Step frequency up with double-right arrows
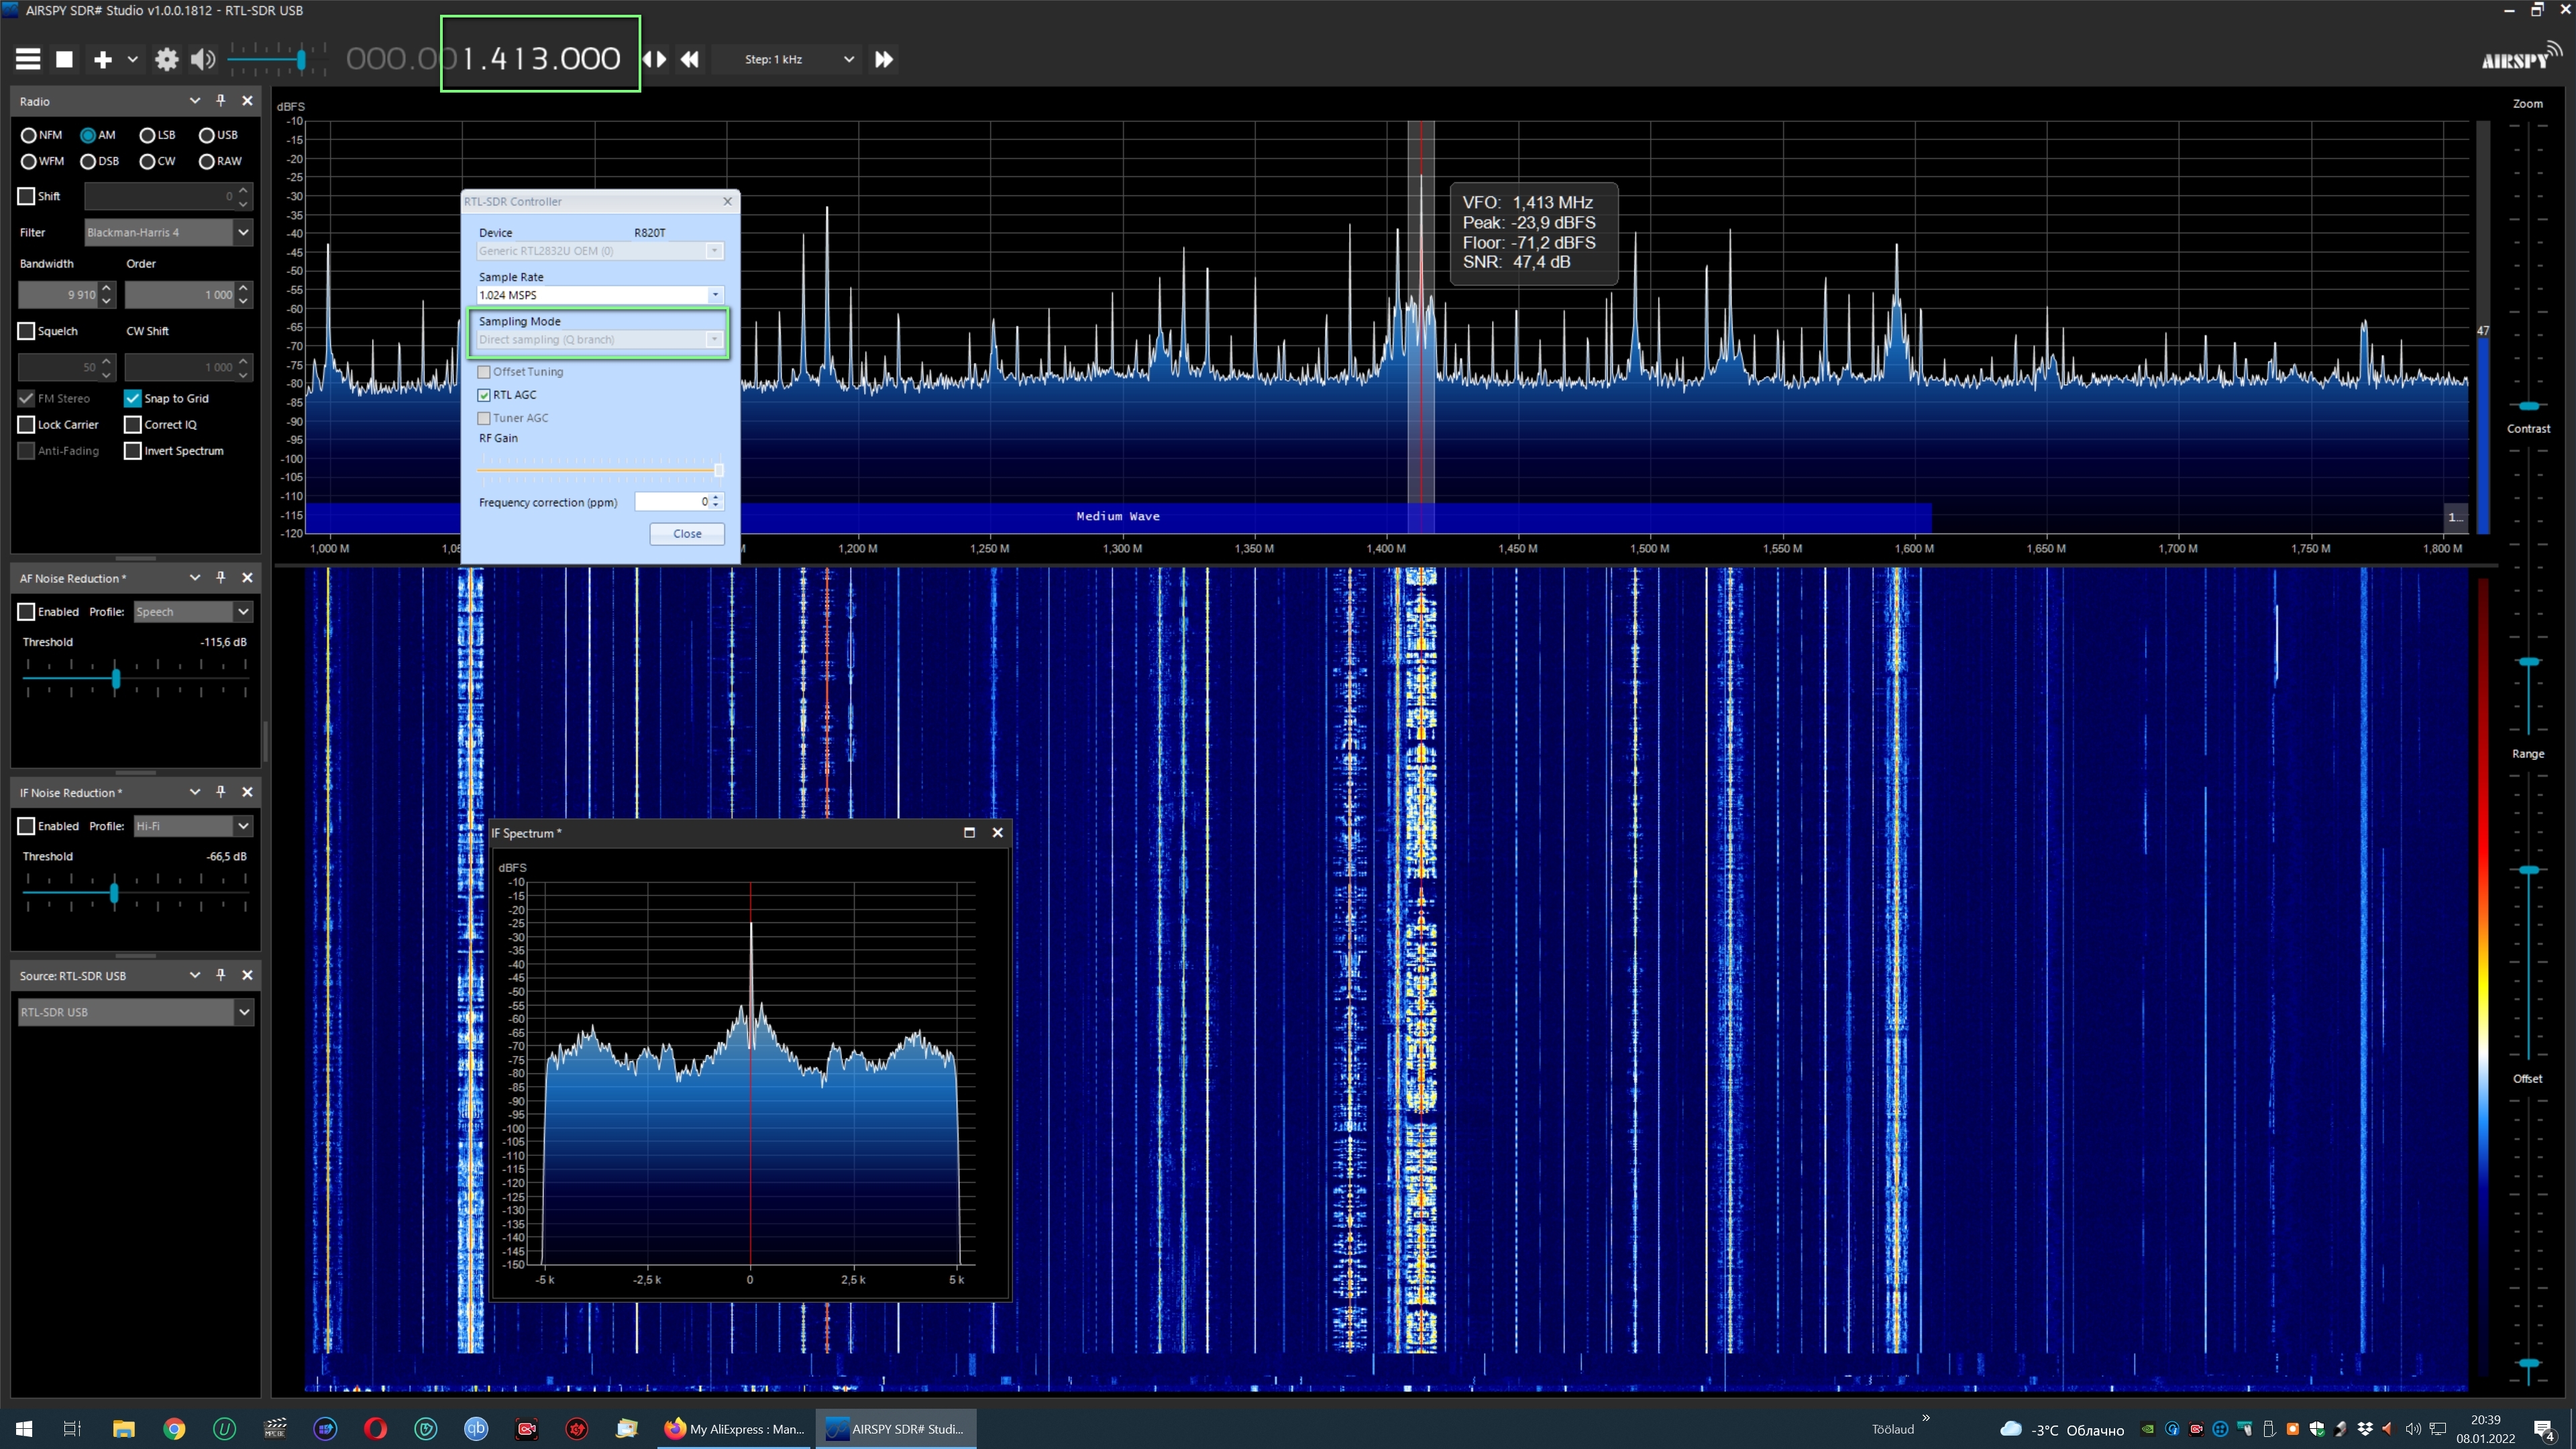The image size is (2576, 1449). coord(884,59)
